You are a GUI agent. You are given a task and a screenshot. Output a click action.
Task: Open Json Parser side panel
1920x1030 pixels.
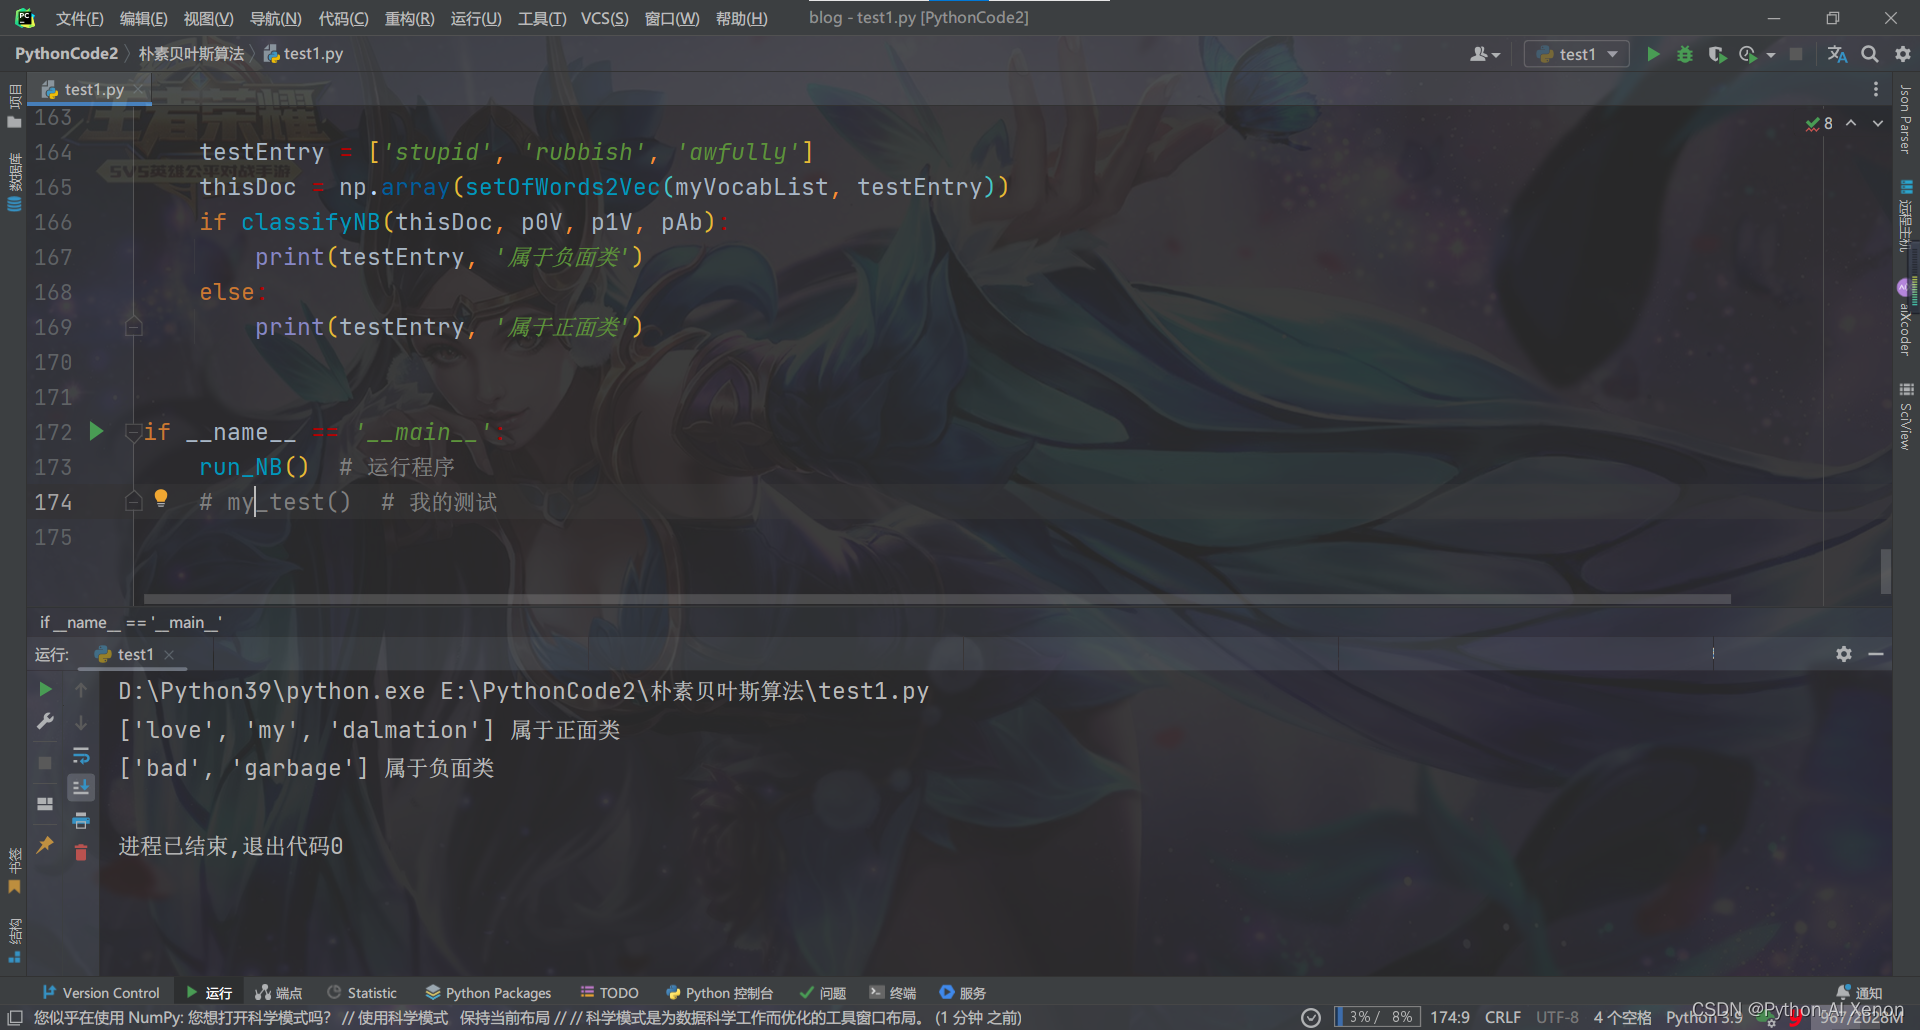pos(1906,119)
